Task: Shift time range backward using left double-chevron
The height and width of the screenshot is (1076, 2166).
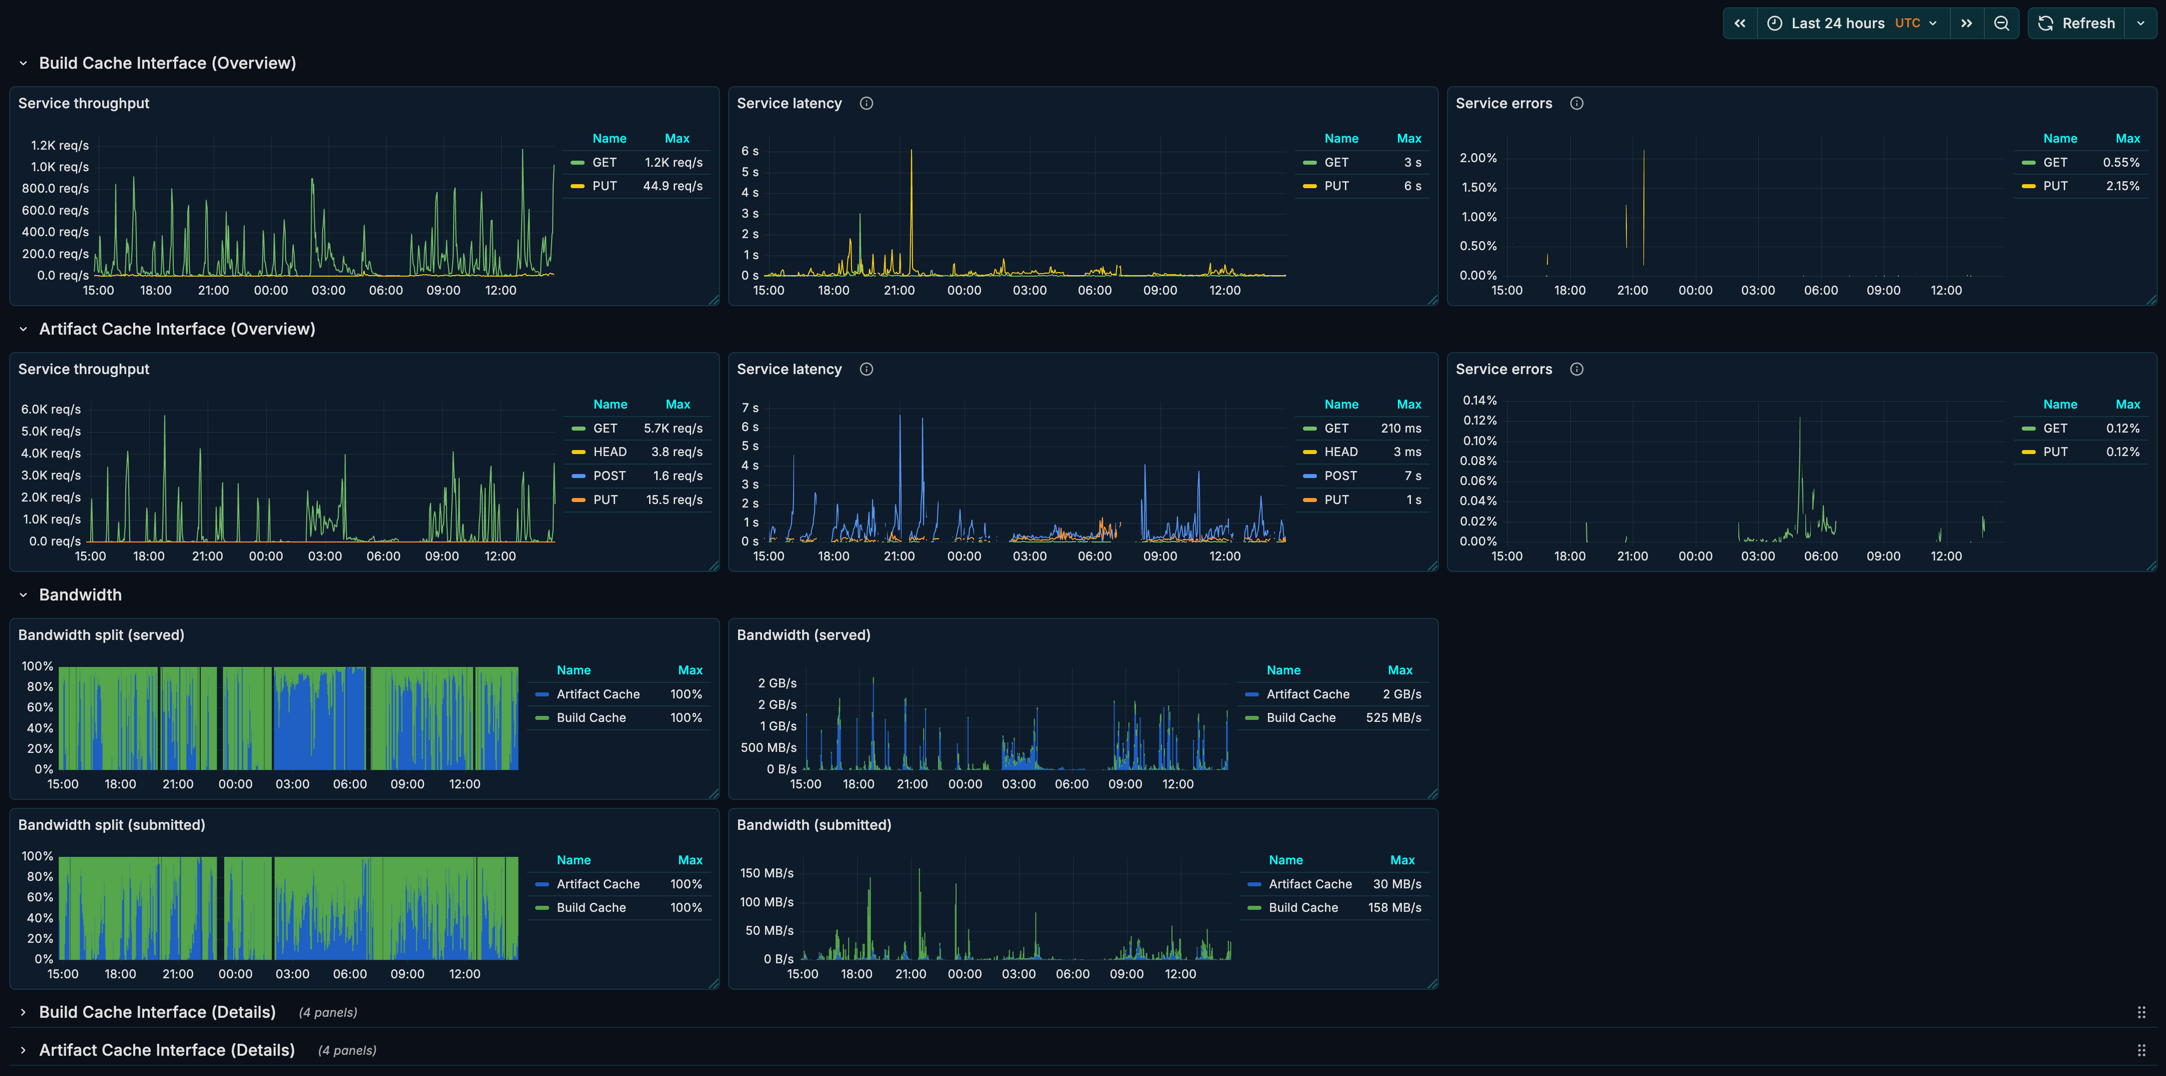Action: click(x=1740, y=23)
